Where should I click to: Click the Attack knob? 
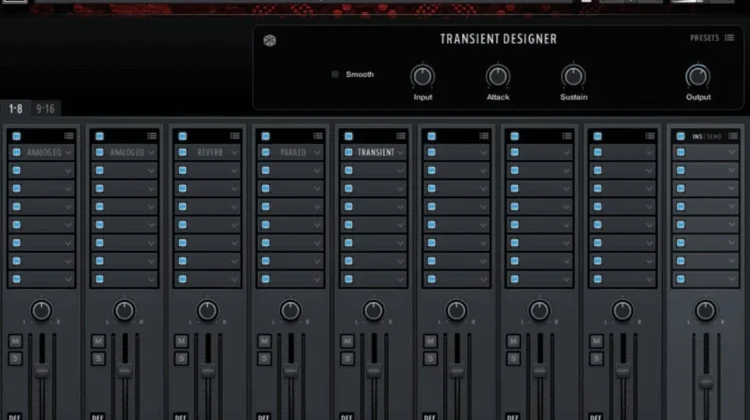click(x=497, y=77)
